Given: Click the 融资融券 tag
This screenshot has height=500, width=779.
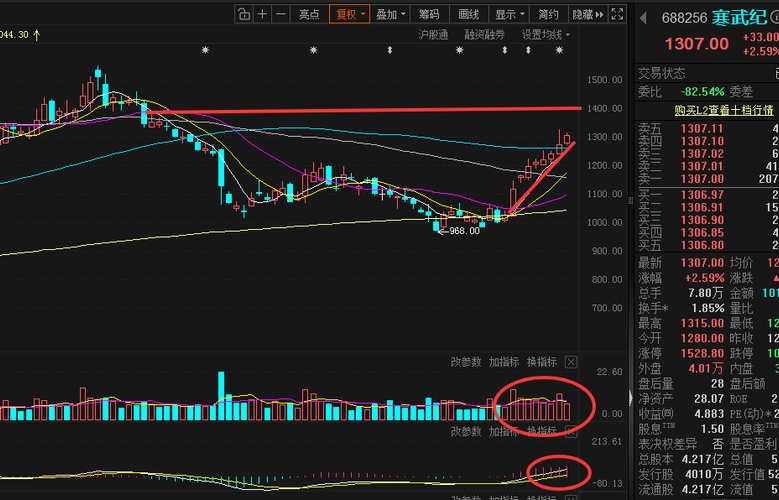Looking at the screenshot, I should coord(484,35).
